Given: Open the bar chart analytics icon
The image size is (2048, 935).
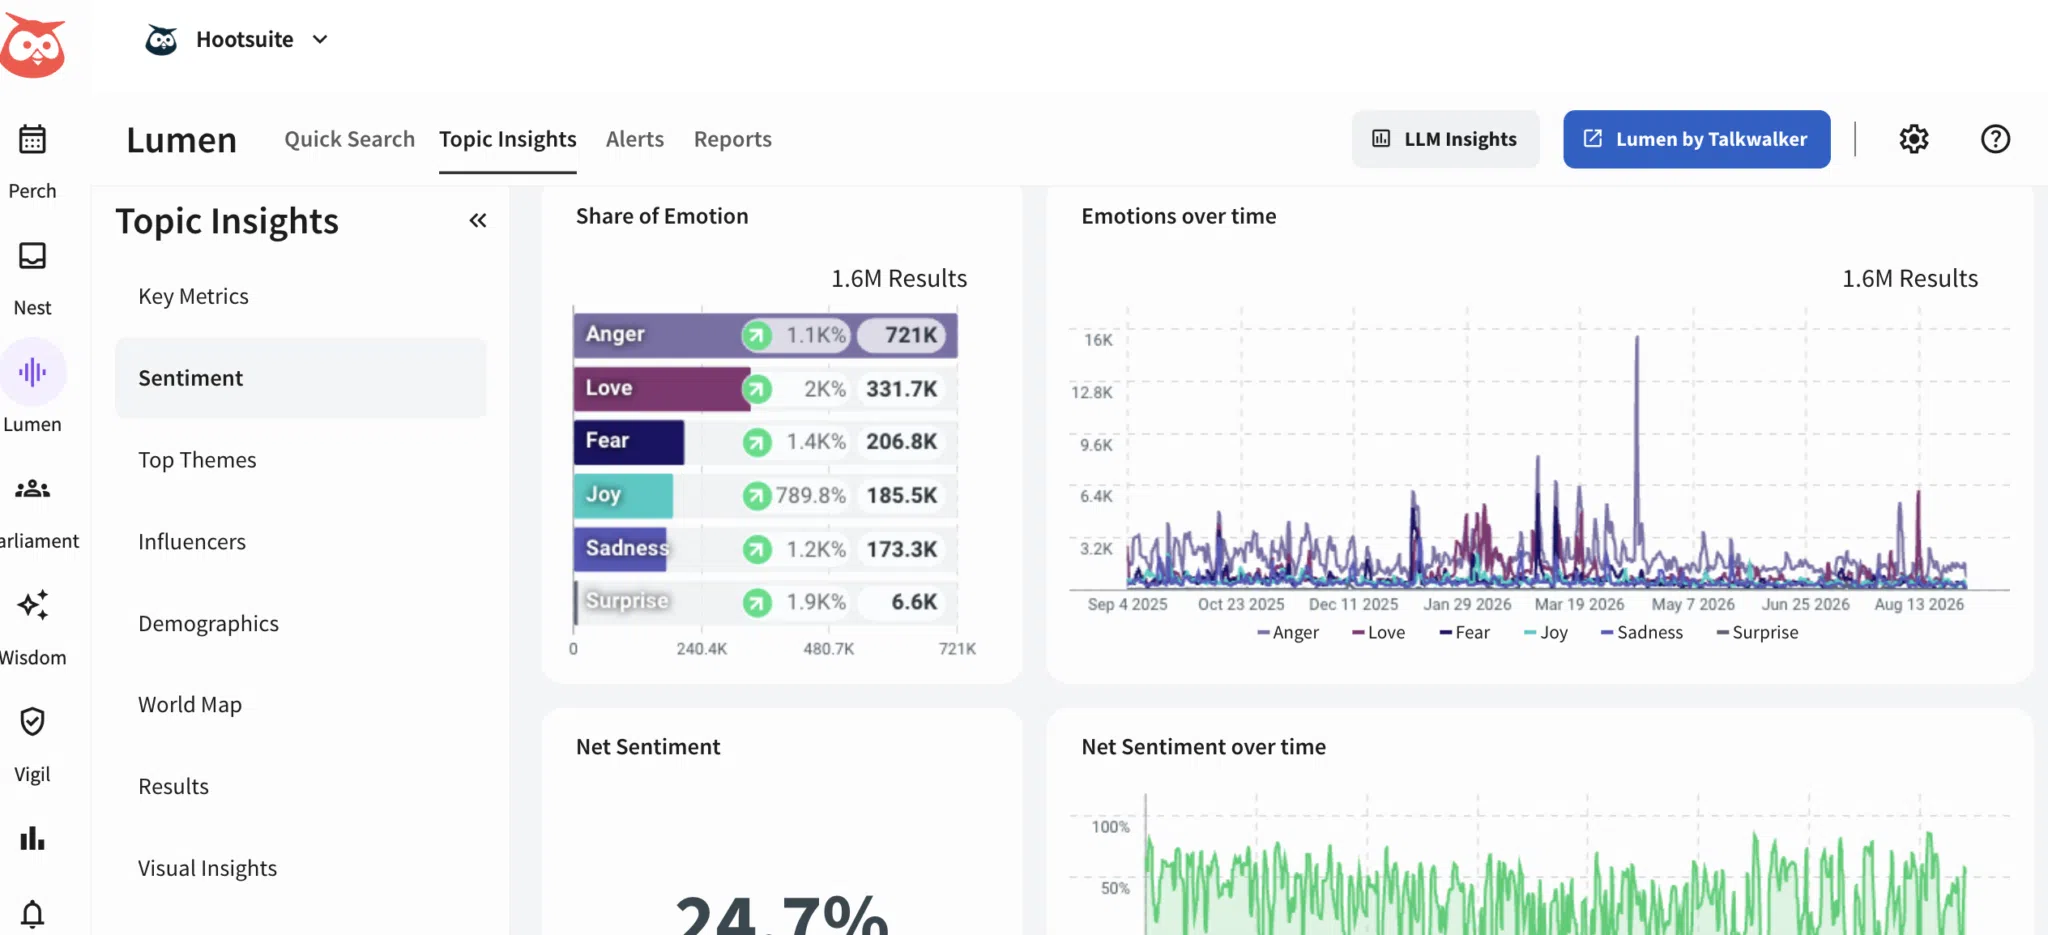Looking at the screenshot, I should (x=32, y=838).
